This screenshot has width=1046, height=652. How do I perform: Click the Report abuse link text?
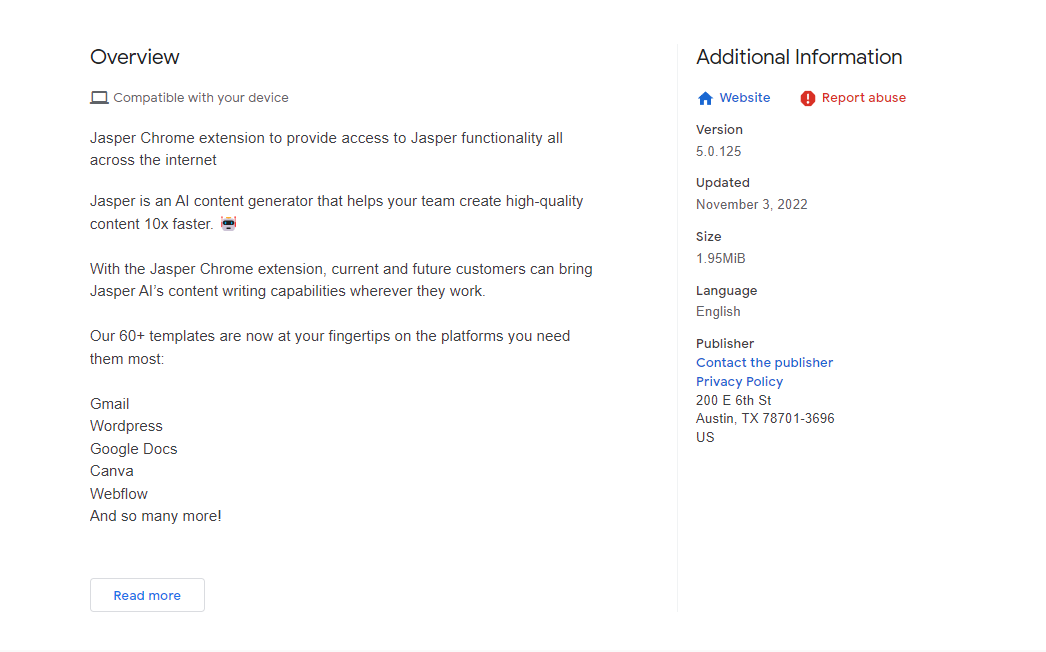click(x=864, y=98)
